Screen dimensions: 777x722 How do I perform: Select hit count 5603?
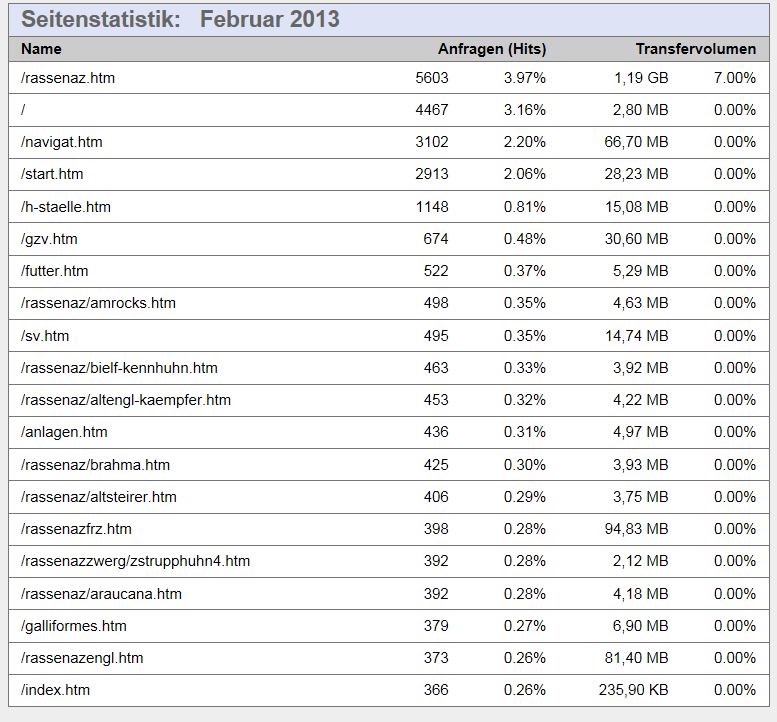pos(432,78)
